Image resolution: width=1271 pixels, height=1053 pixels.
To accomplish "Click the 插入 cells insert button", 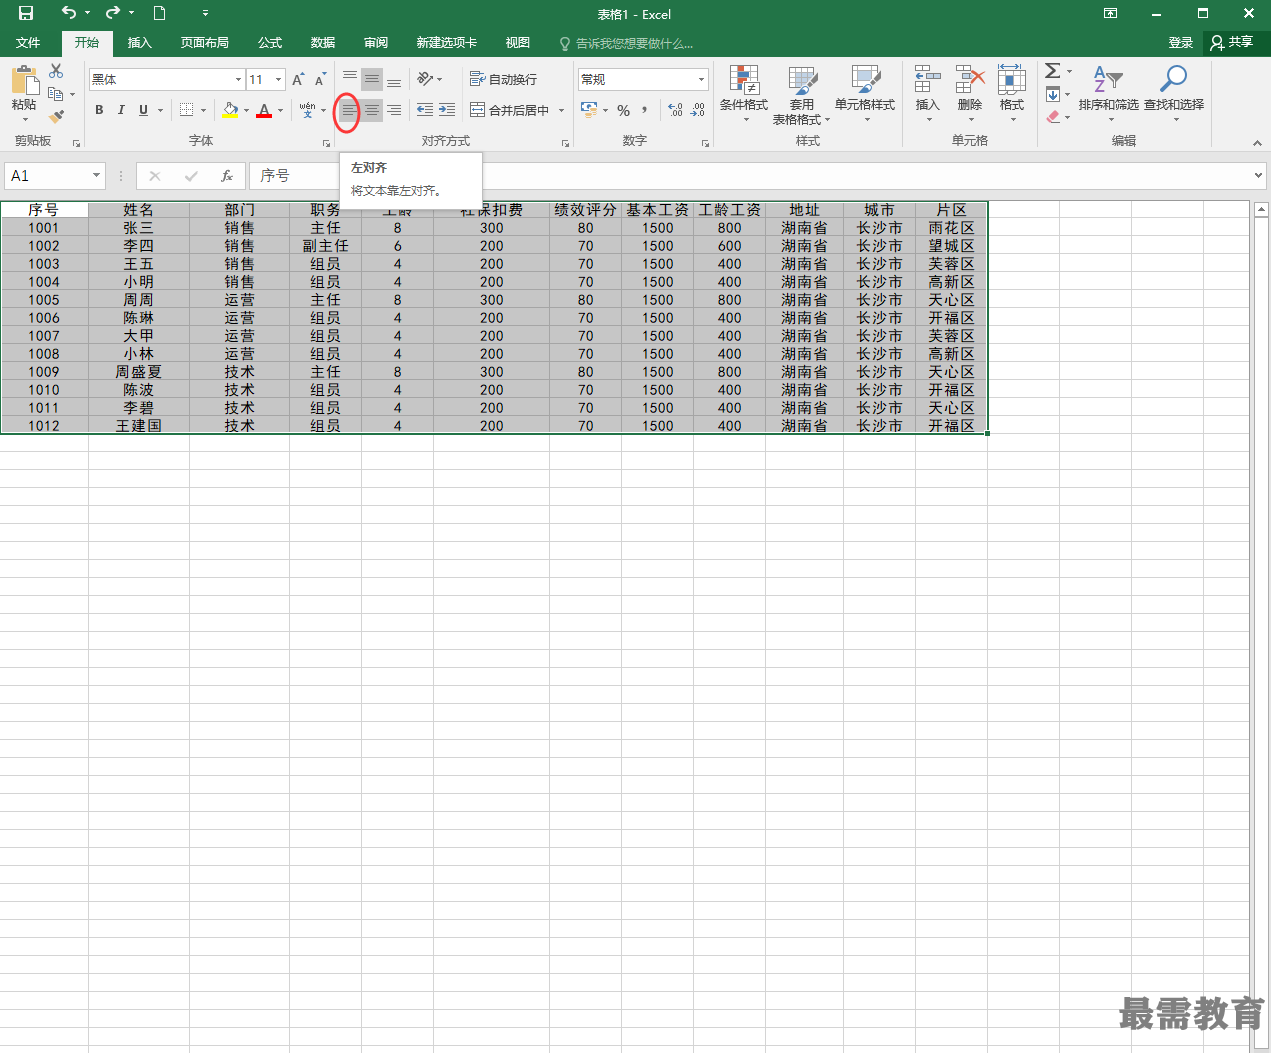I will pyautogui.click(x=928, y=94).
